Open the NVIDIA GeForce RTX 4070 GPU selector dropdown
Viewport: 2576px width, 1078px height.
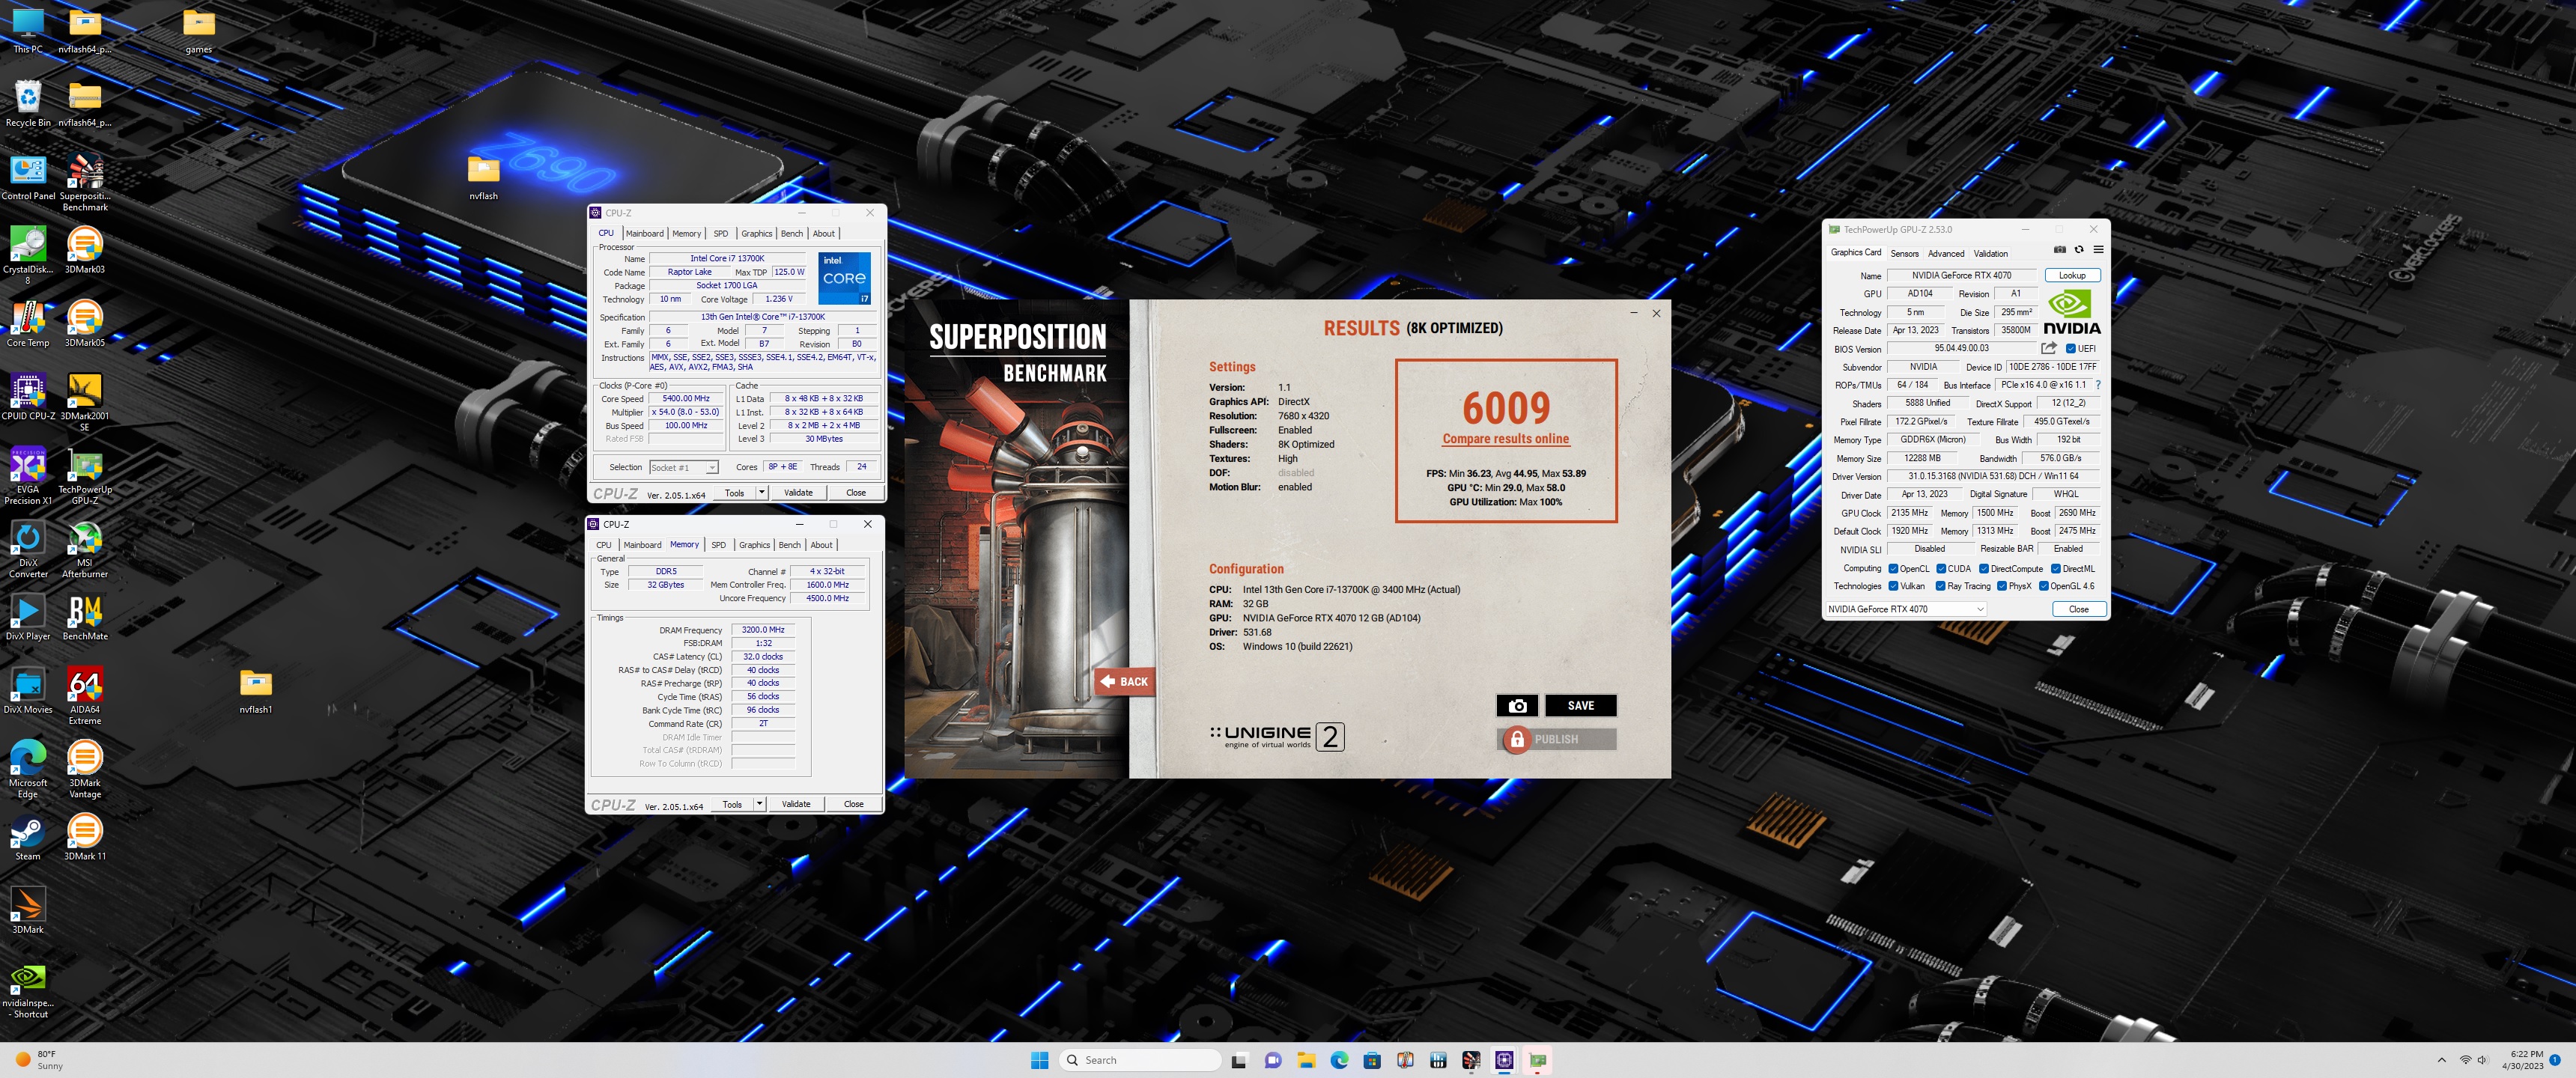[1906, 609]
